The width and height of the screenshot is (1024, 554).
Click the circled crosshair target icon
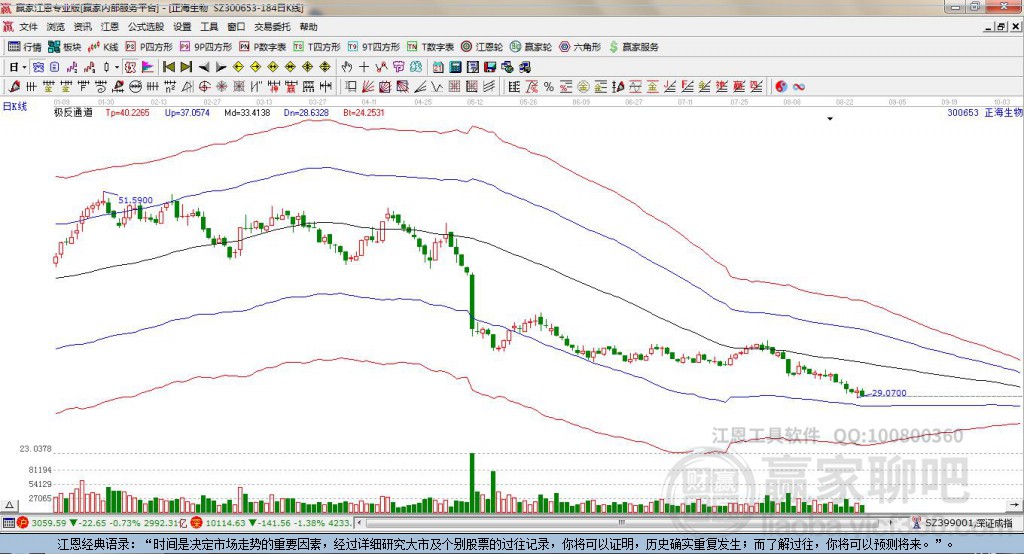[204, 86]
